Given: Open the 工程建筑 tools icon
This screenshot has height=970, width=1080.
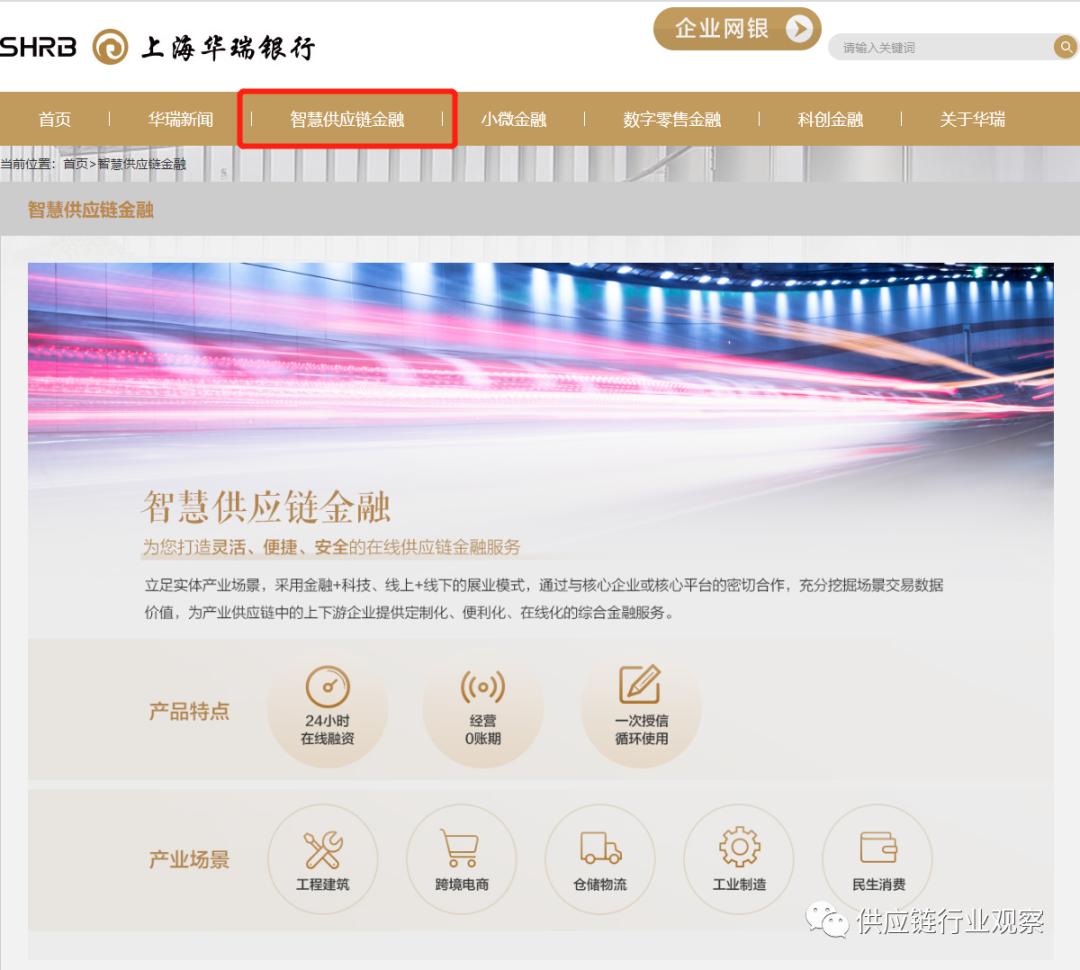Looking at the screenshot, I should click(x=322, y=848).
